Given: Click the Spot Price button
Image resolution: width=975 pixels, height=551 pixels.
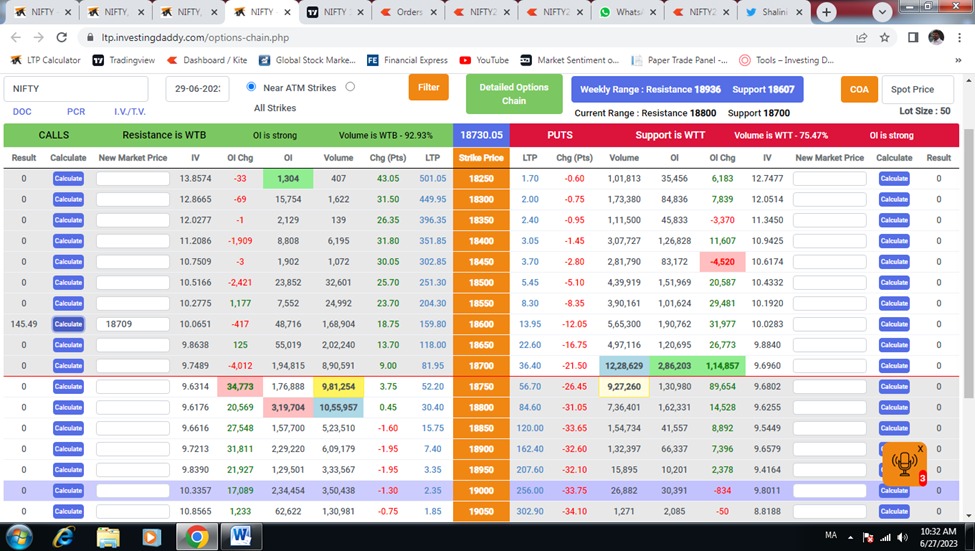Looking at the screenshot, I should 917,90.
